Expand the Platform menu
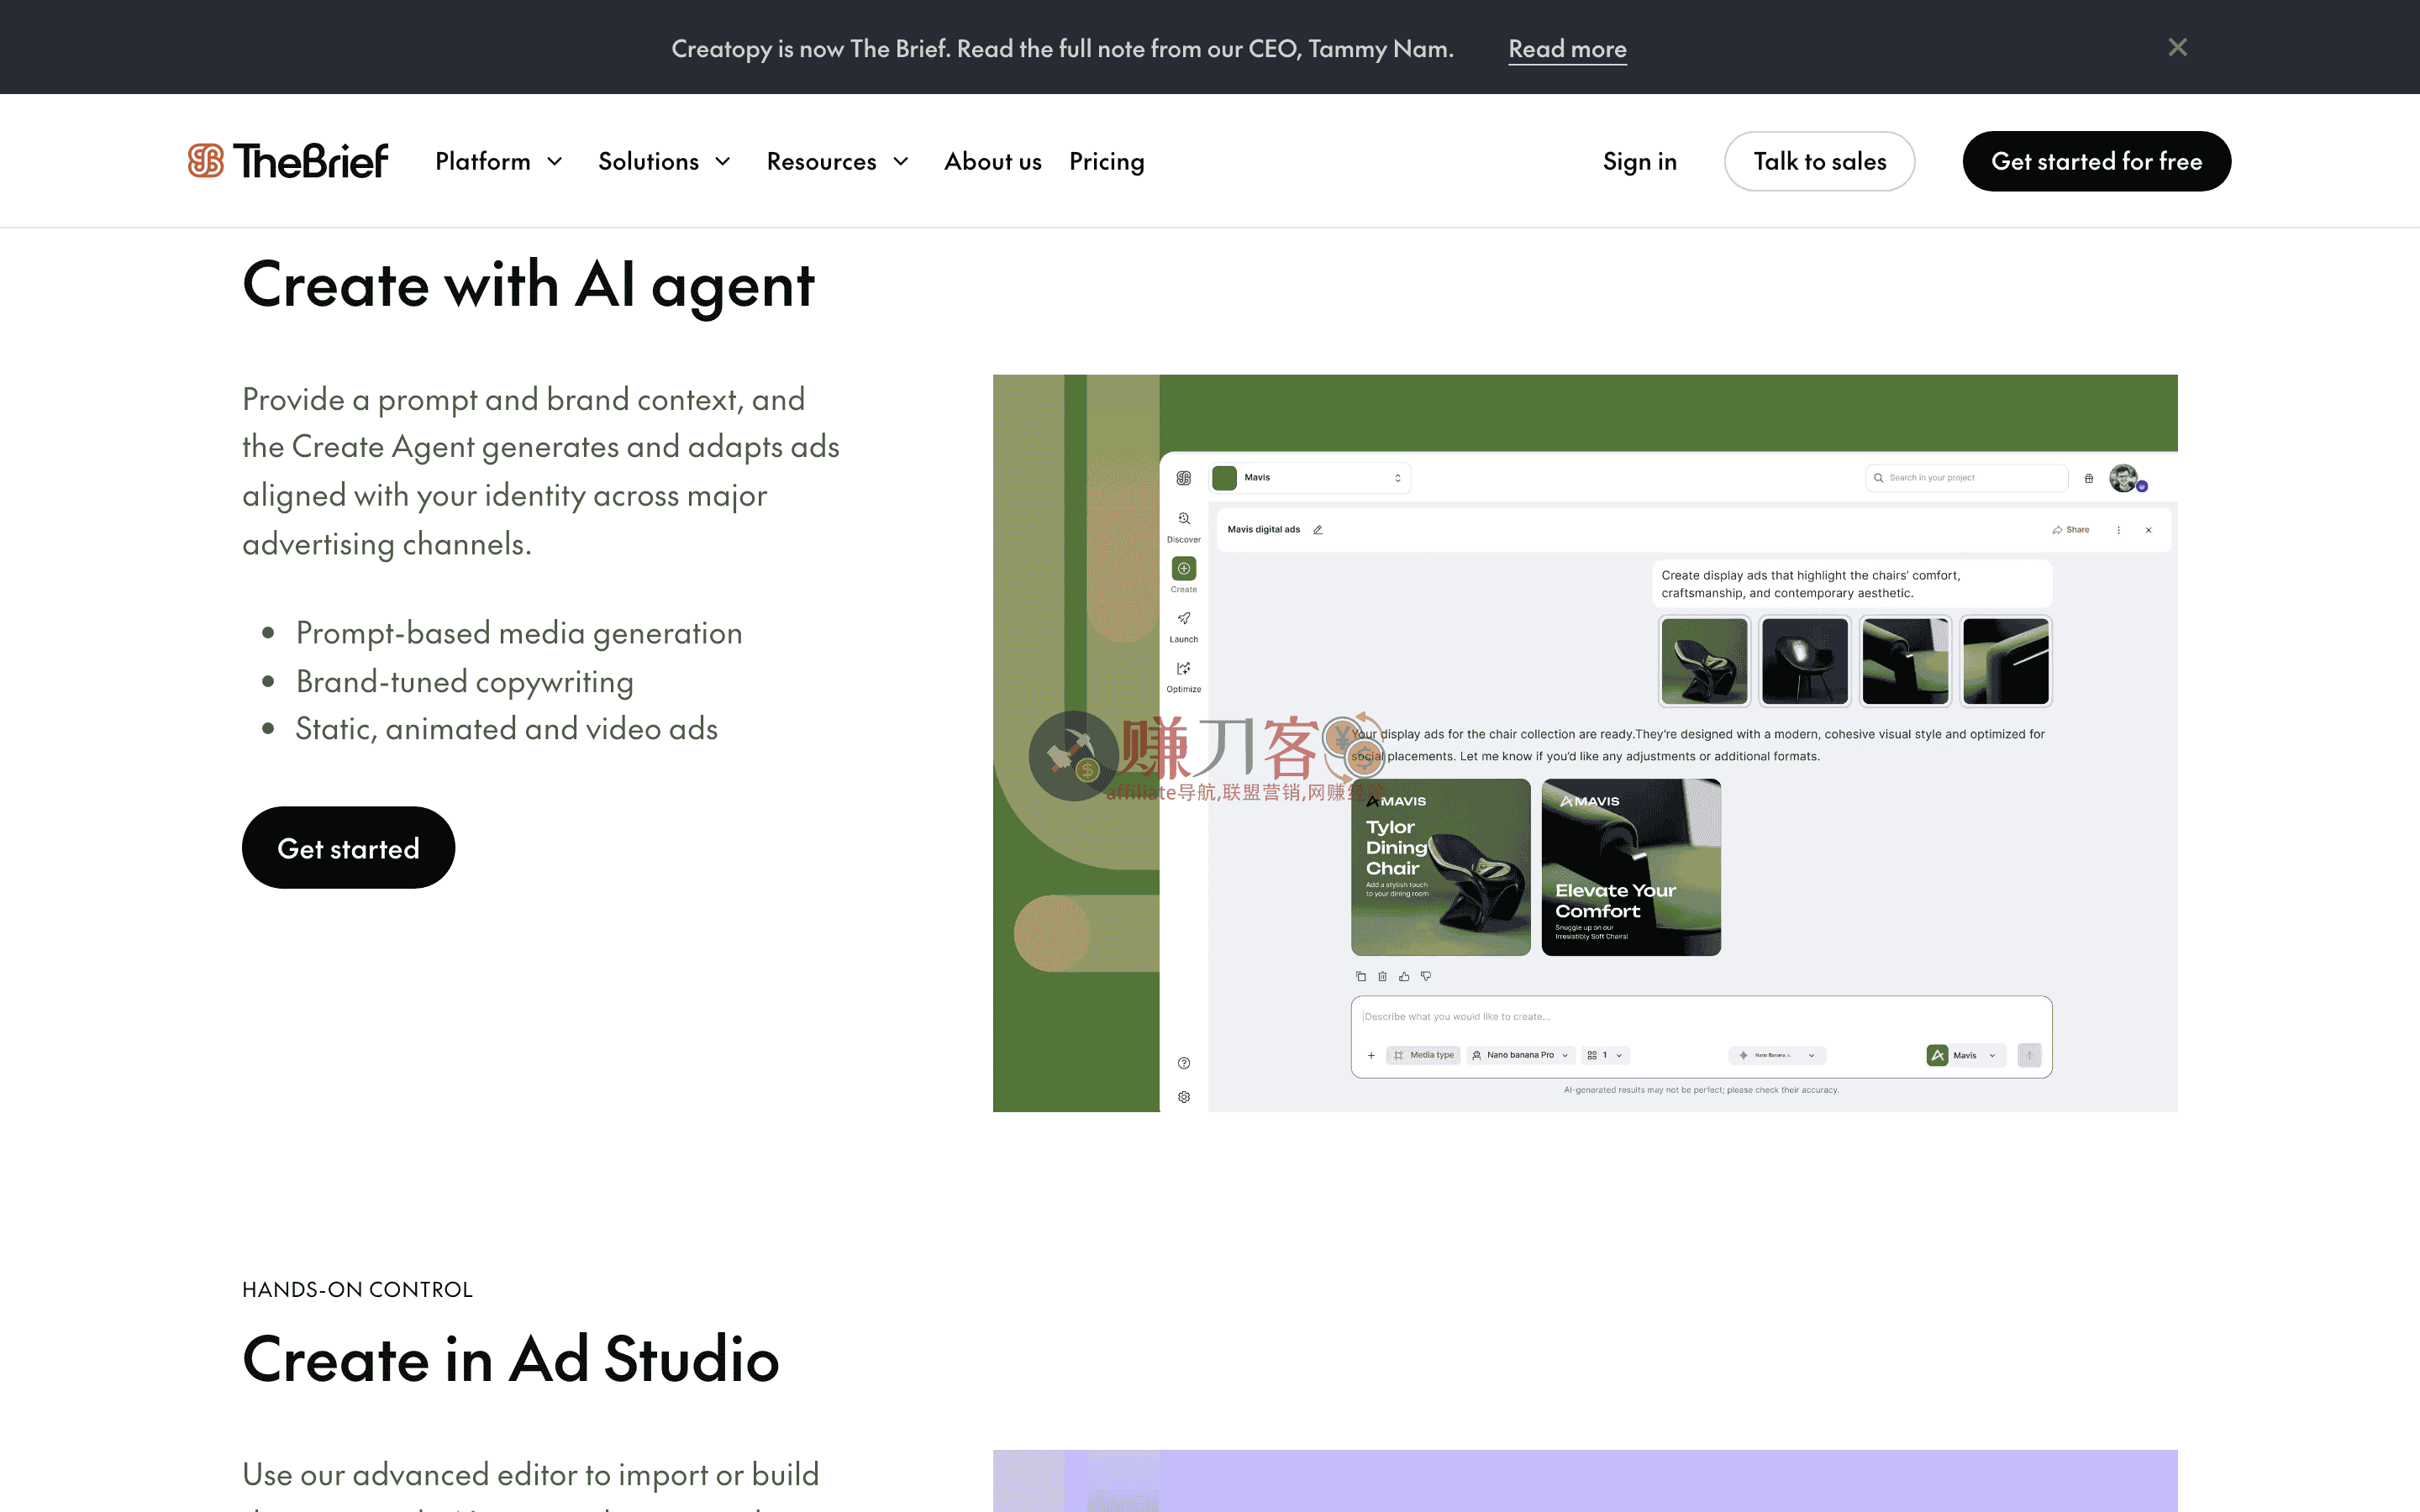2420x1512 pixels. 499,161
